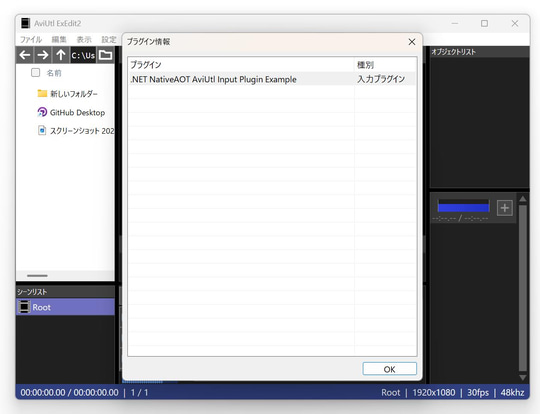The height and width of the screenshot is (414, 540).
Task: Open the 表示 menu
Action: [x=84, y=40]
